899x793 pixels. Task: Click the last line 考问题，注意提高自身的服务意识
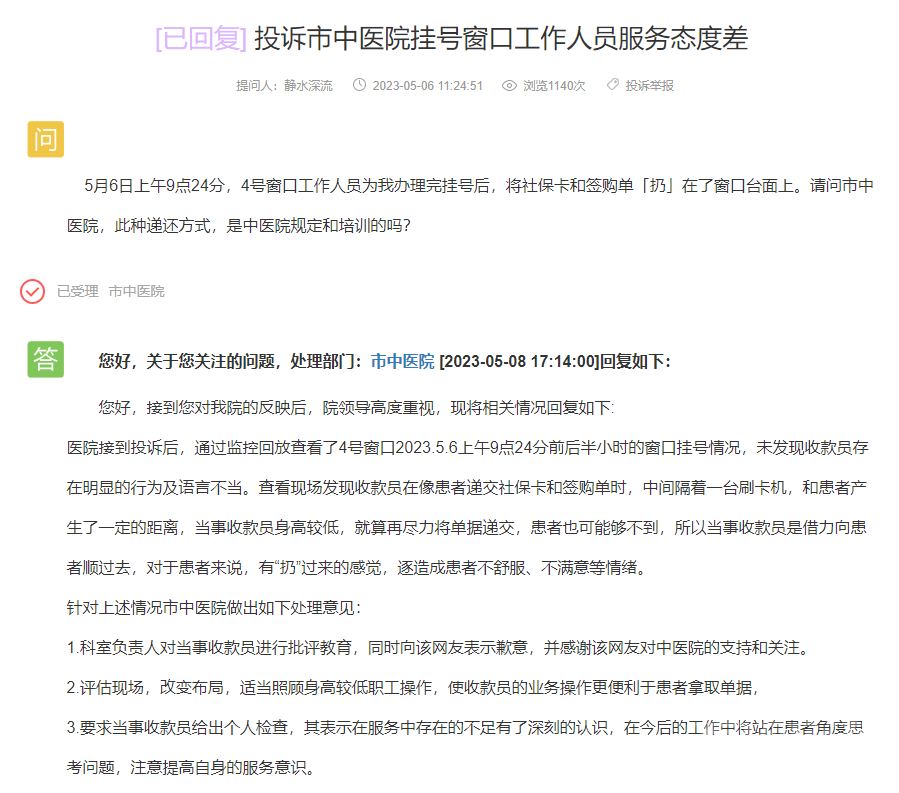191,767
